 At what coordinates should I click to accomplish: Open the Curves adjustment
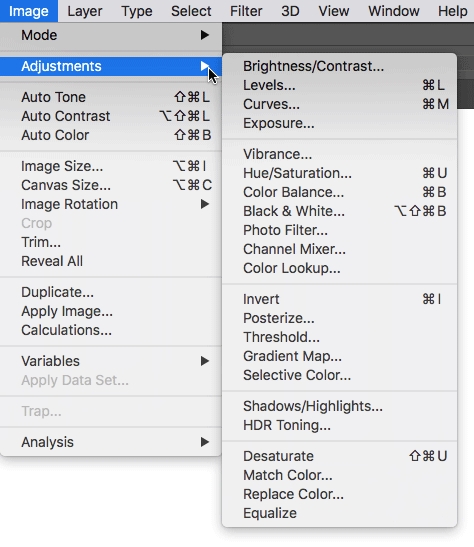339,104
